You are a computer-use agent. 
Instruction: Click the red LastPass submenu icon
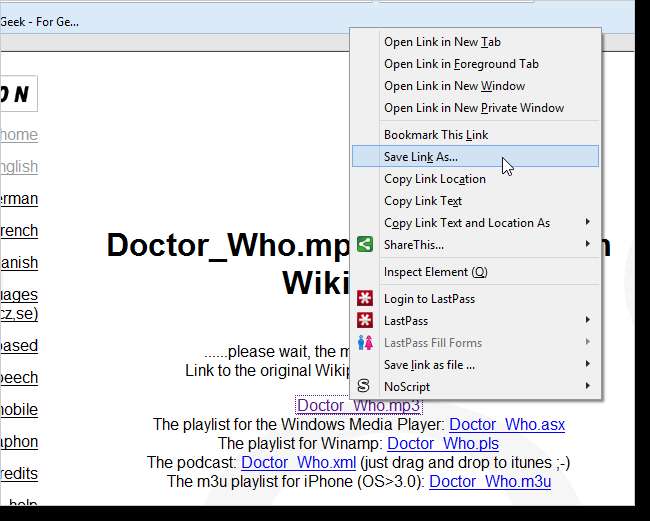point(365,320)
